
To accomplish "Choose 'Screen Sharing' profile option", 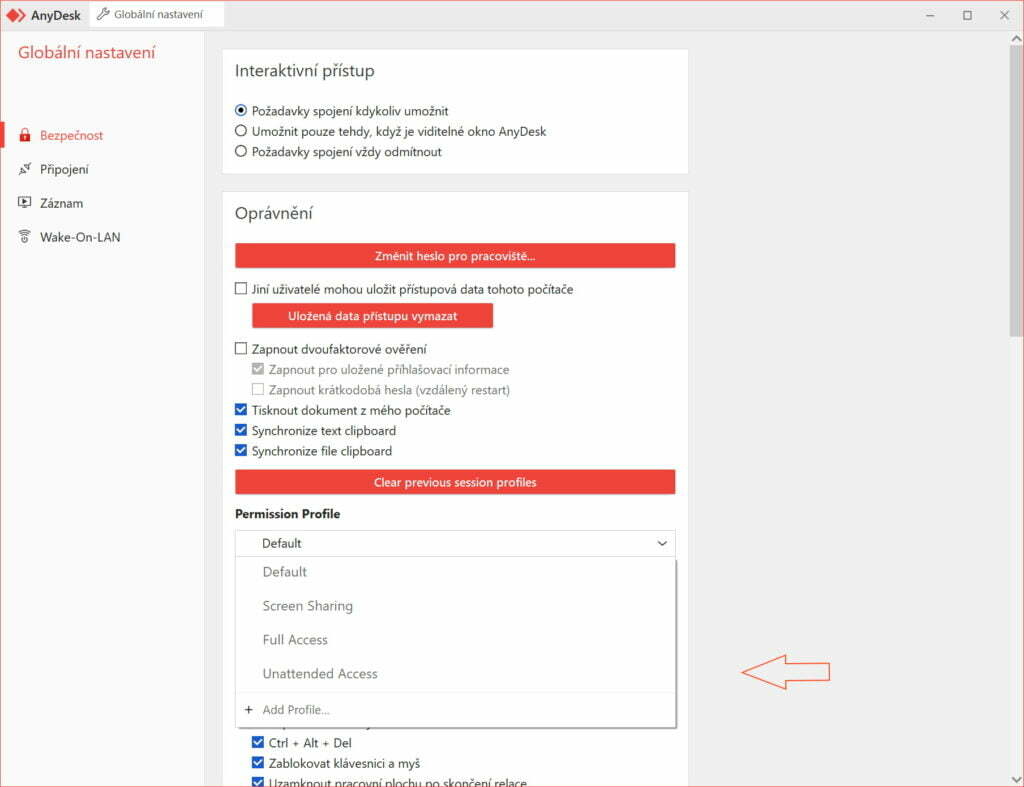I will click(x=455, y=605).
